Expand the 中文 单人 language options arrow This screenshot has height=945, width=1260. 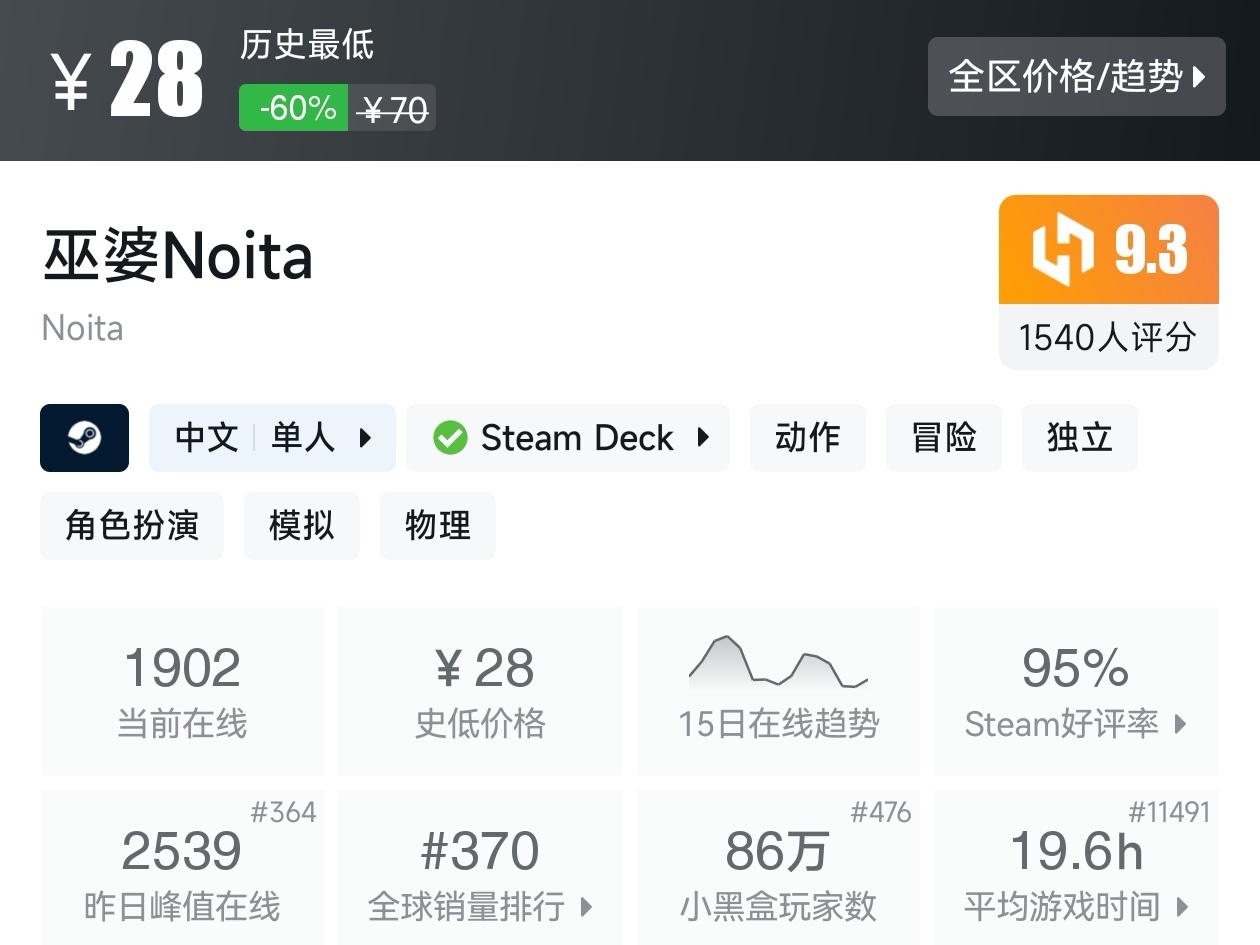click(365, 438)
